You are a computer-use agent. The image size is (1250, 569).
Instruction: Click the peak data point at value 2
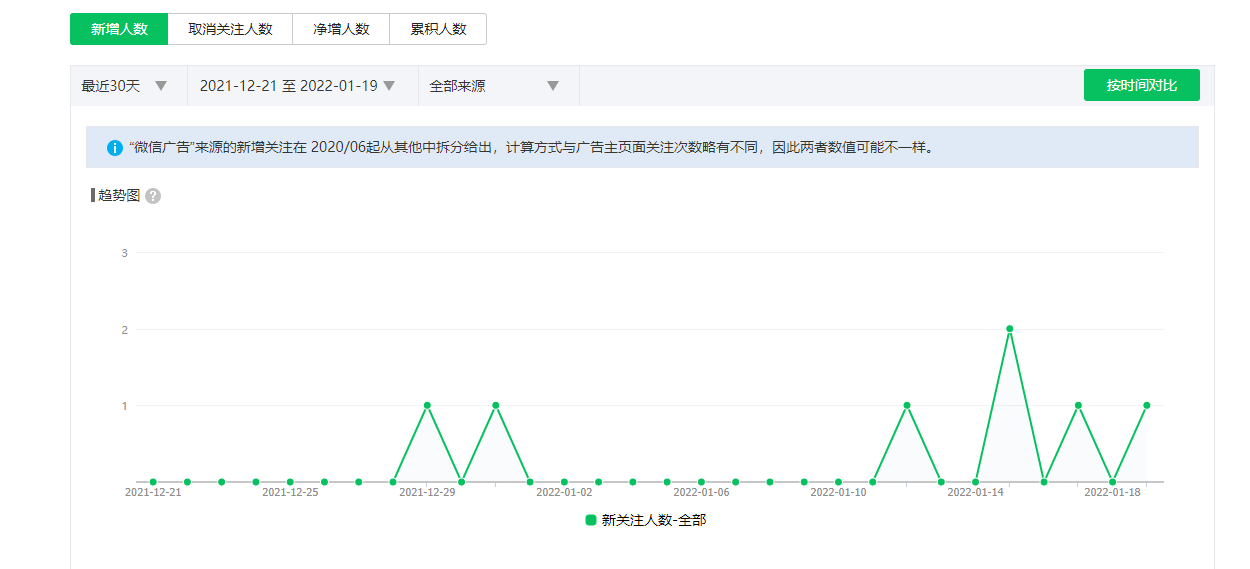click(1010, 328)
